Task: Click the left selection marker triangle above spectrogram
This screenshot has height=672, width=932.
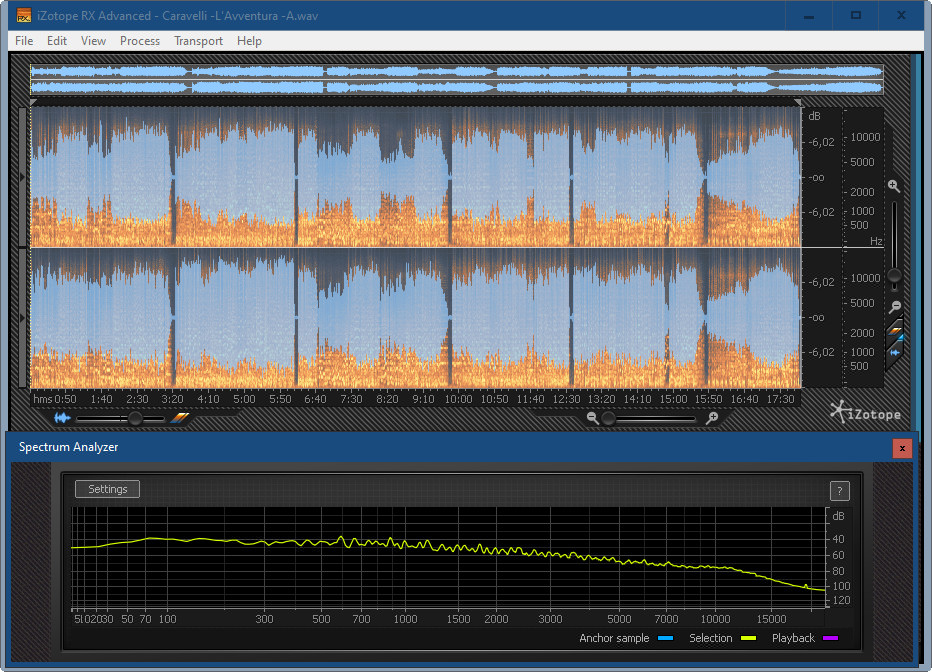Action: coord(35,102)
